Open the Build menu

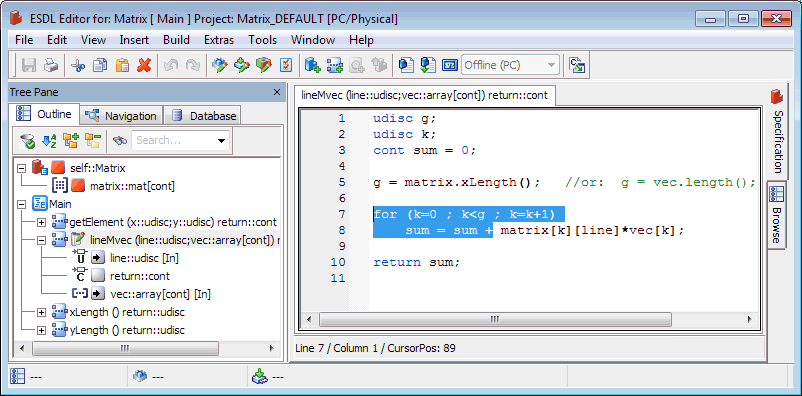[176, 40]
